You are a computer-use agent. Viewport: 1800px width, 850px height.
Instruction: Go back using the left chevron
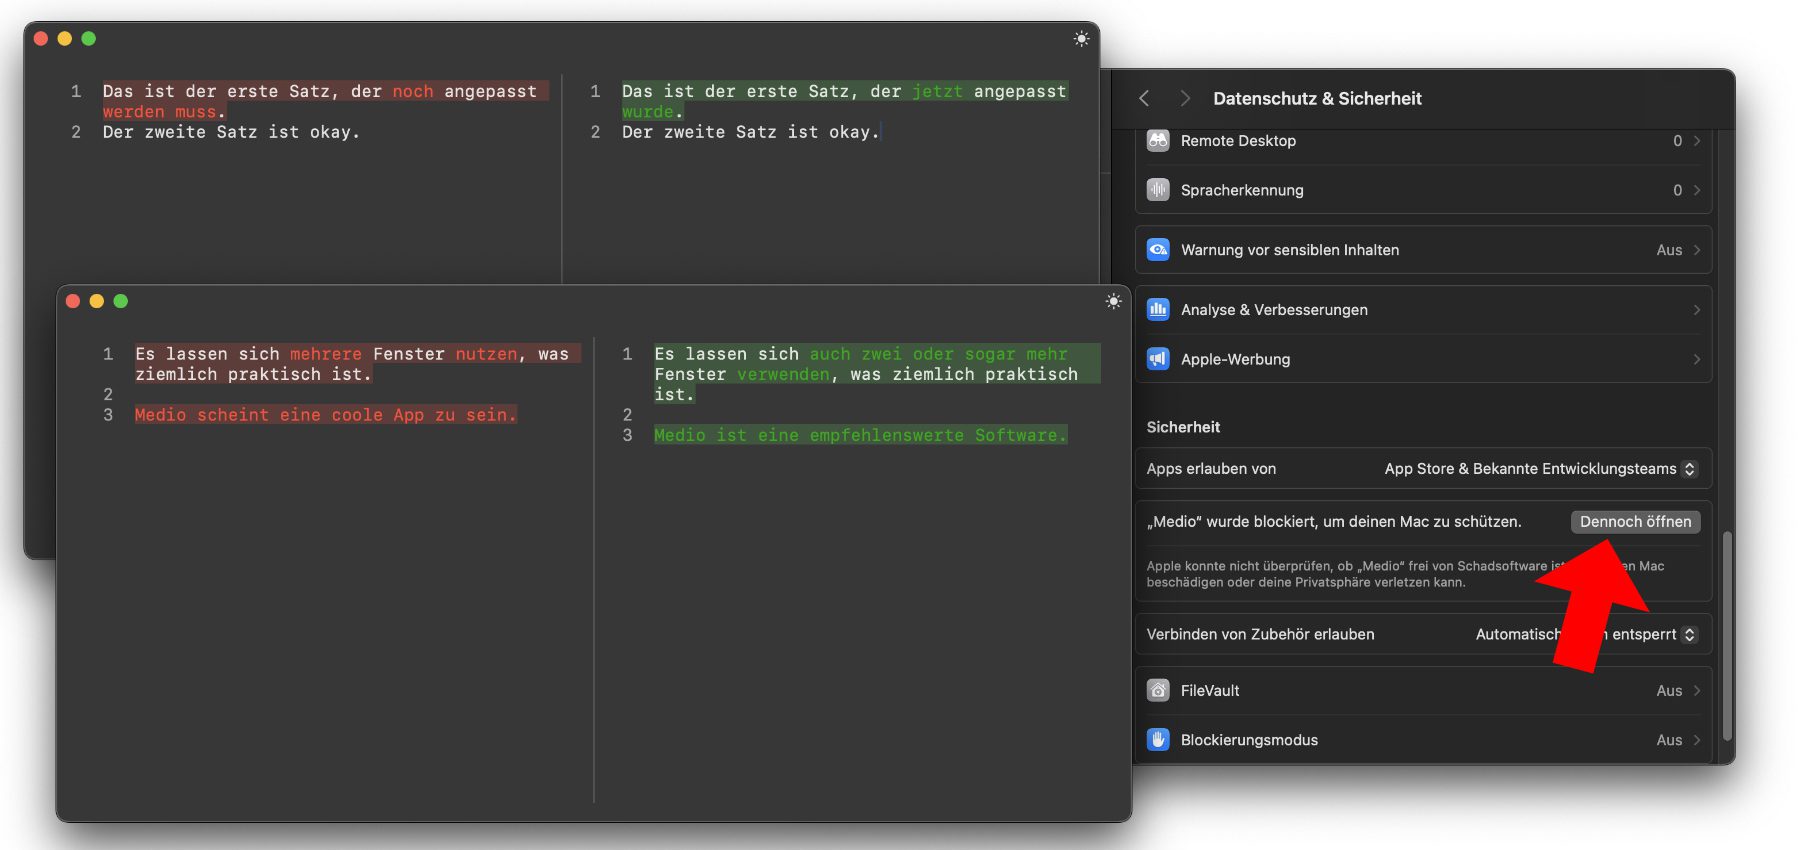click(x=1145, y=98)
